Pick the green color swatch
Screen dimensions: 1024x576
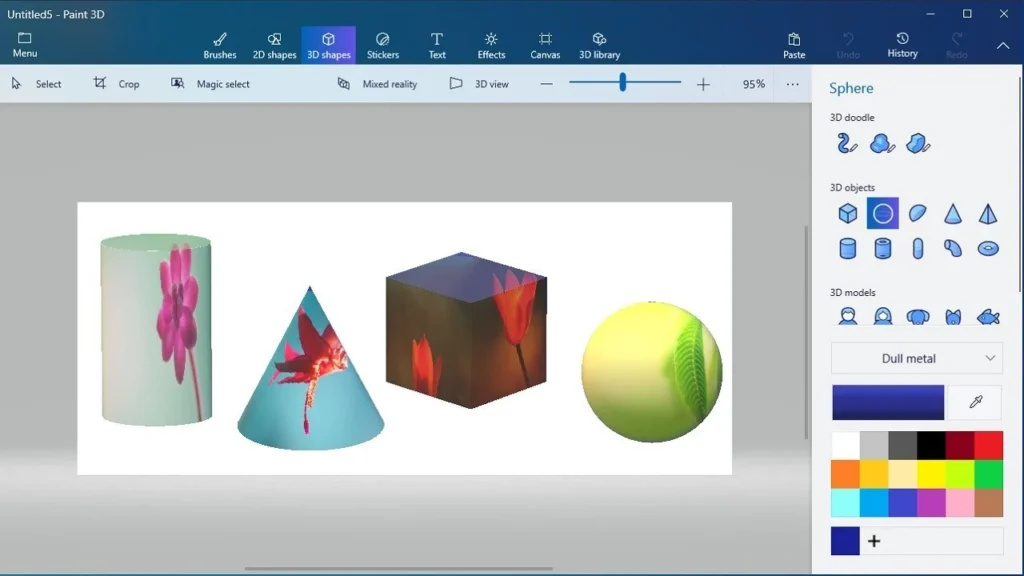989,474
